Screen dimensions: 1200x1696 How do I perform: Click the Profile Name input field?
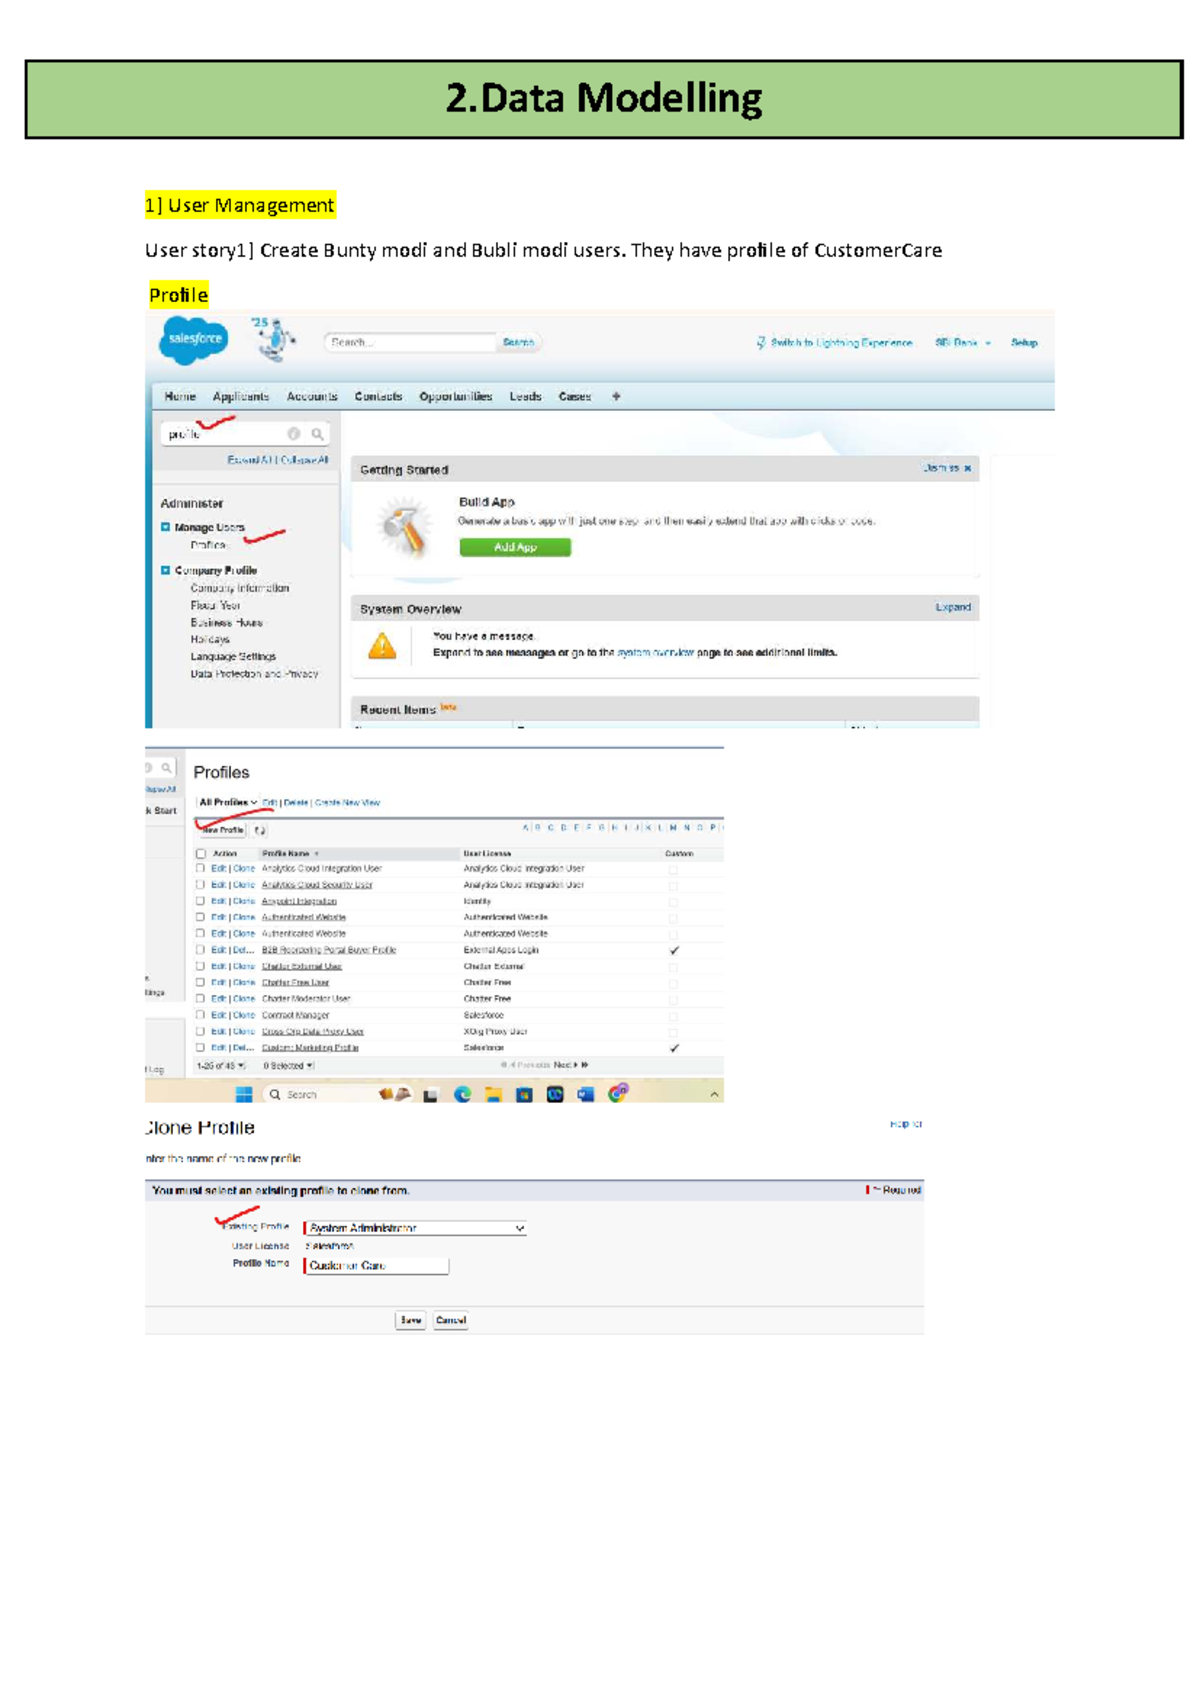(376, 1266)
